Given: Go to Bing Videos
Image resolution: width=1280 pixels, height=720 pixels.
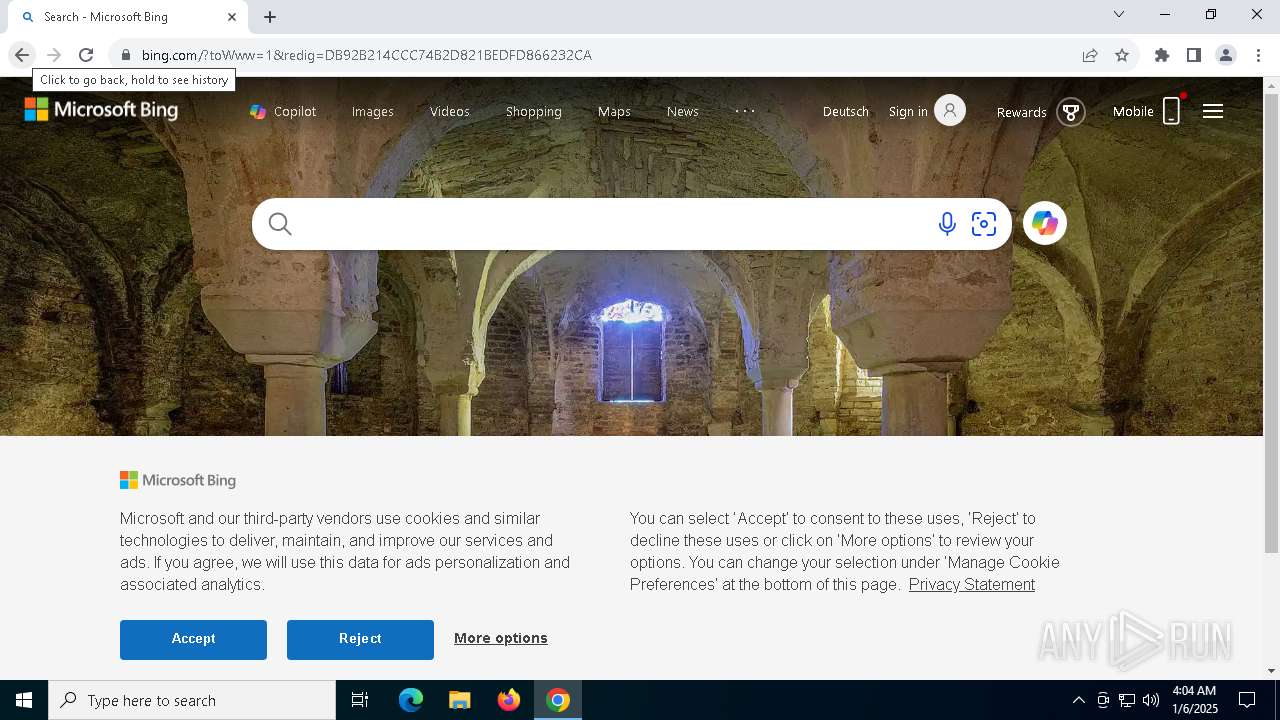Looking at the screenshot, I should pos(450,111).
